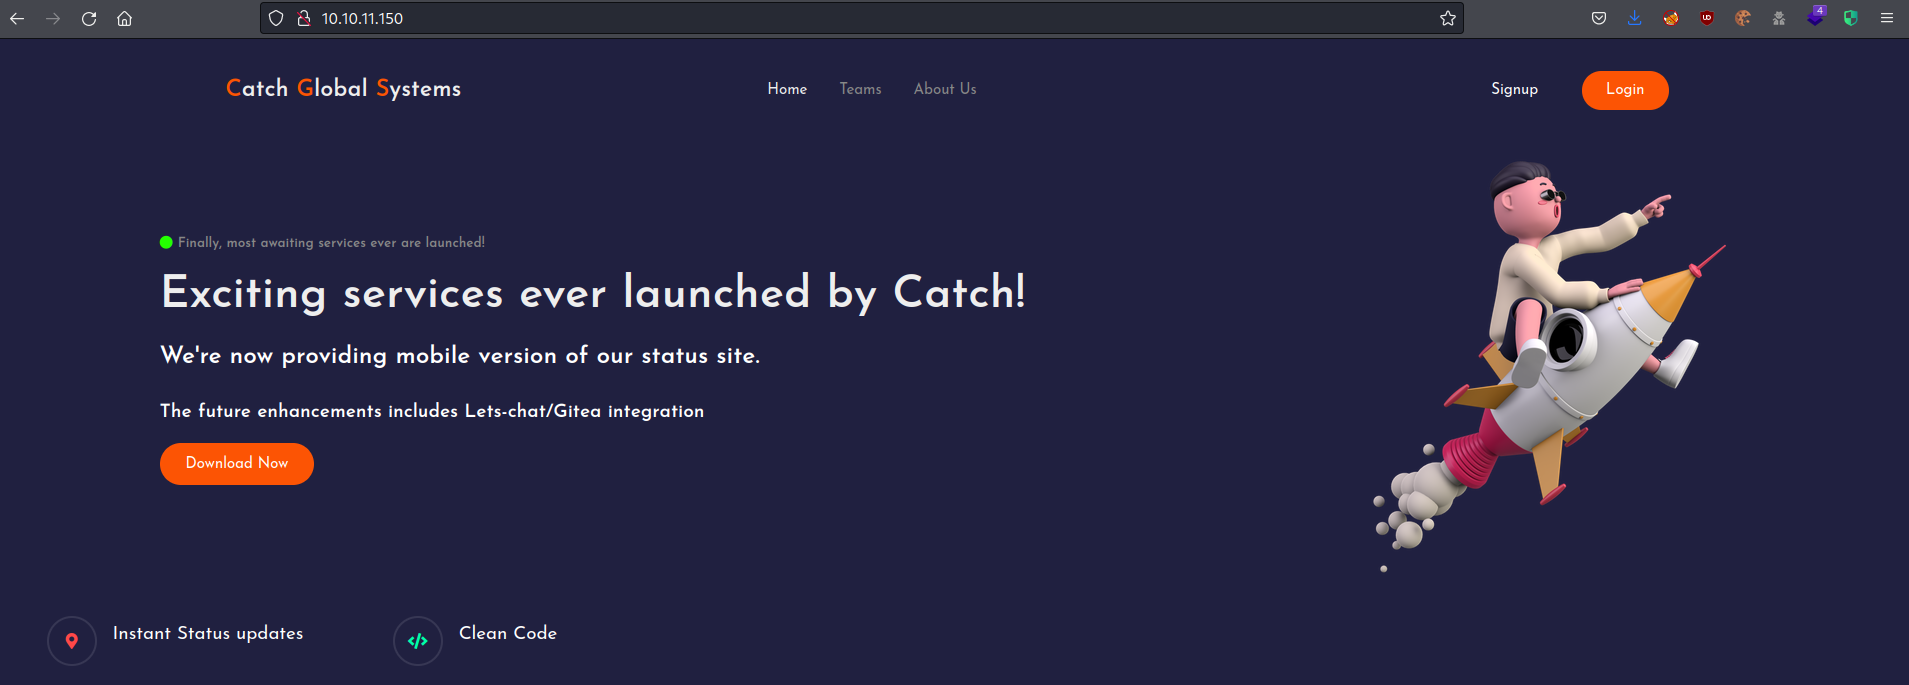The height and width of the screenshot is (685, 1909).
Task: Click the tracking protection shield icon
Action: (x=277, y=18)
